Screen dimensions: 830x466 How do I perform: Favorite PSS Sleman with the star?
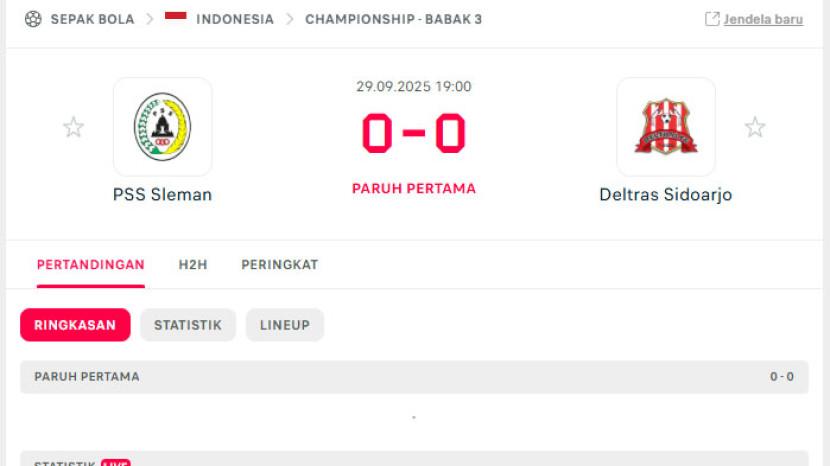(x=73, y=127)
